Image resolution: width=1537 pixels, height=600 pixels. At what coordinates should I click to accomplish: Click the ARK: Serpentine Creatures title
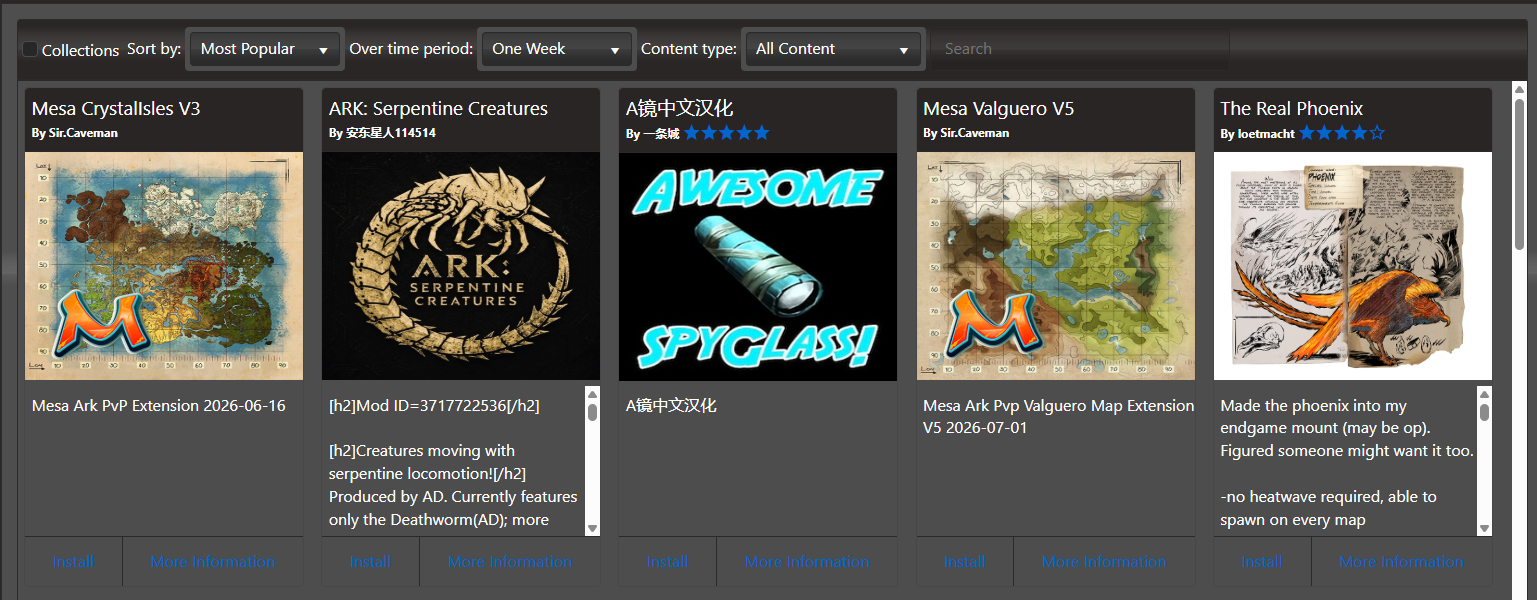coord(438,108)
